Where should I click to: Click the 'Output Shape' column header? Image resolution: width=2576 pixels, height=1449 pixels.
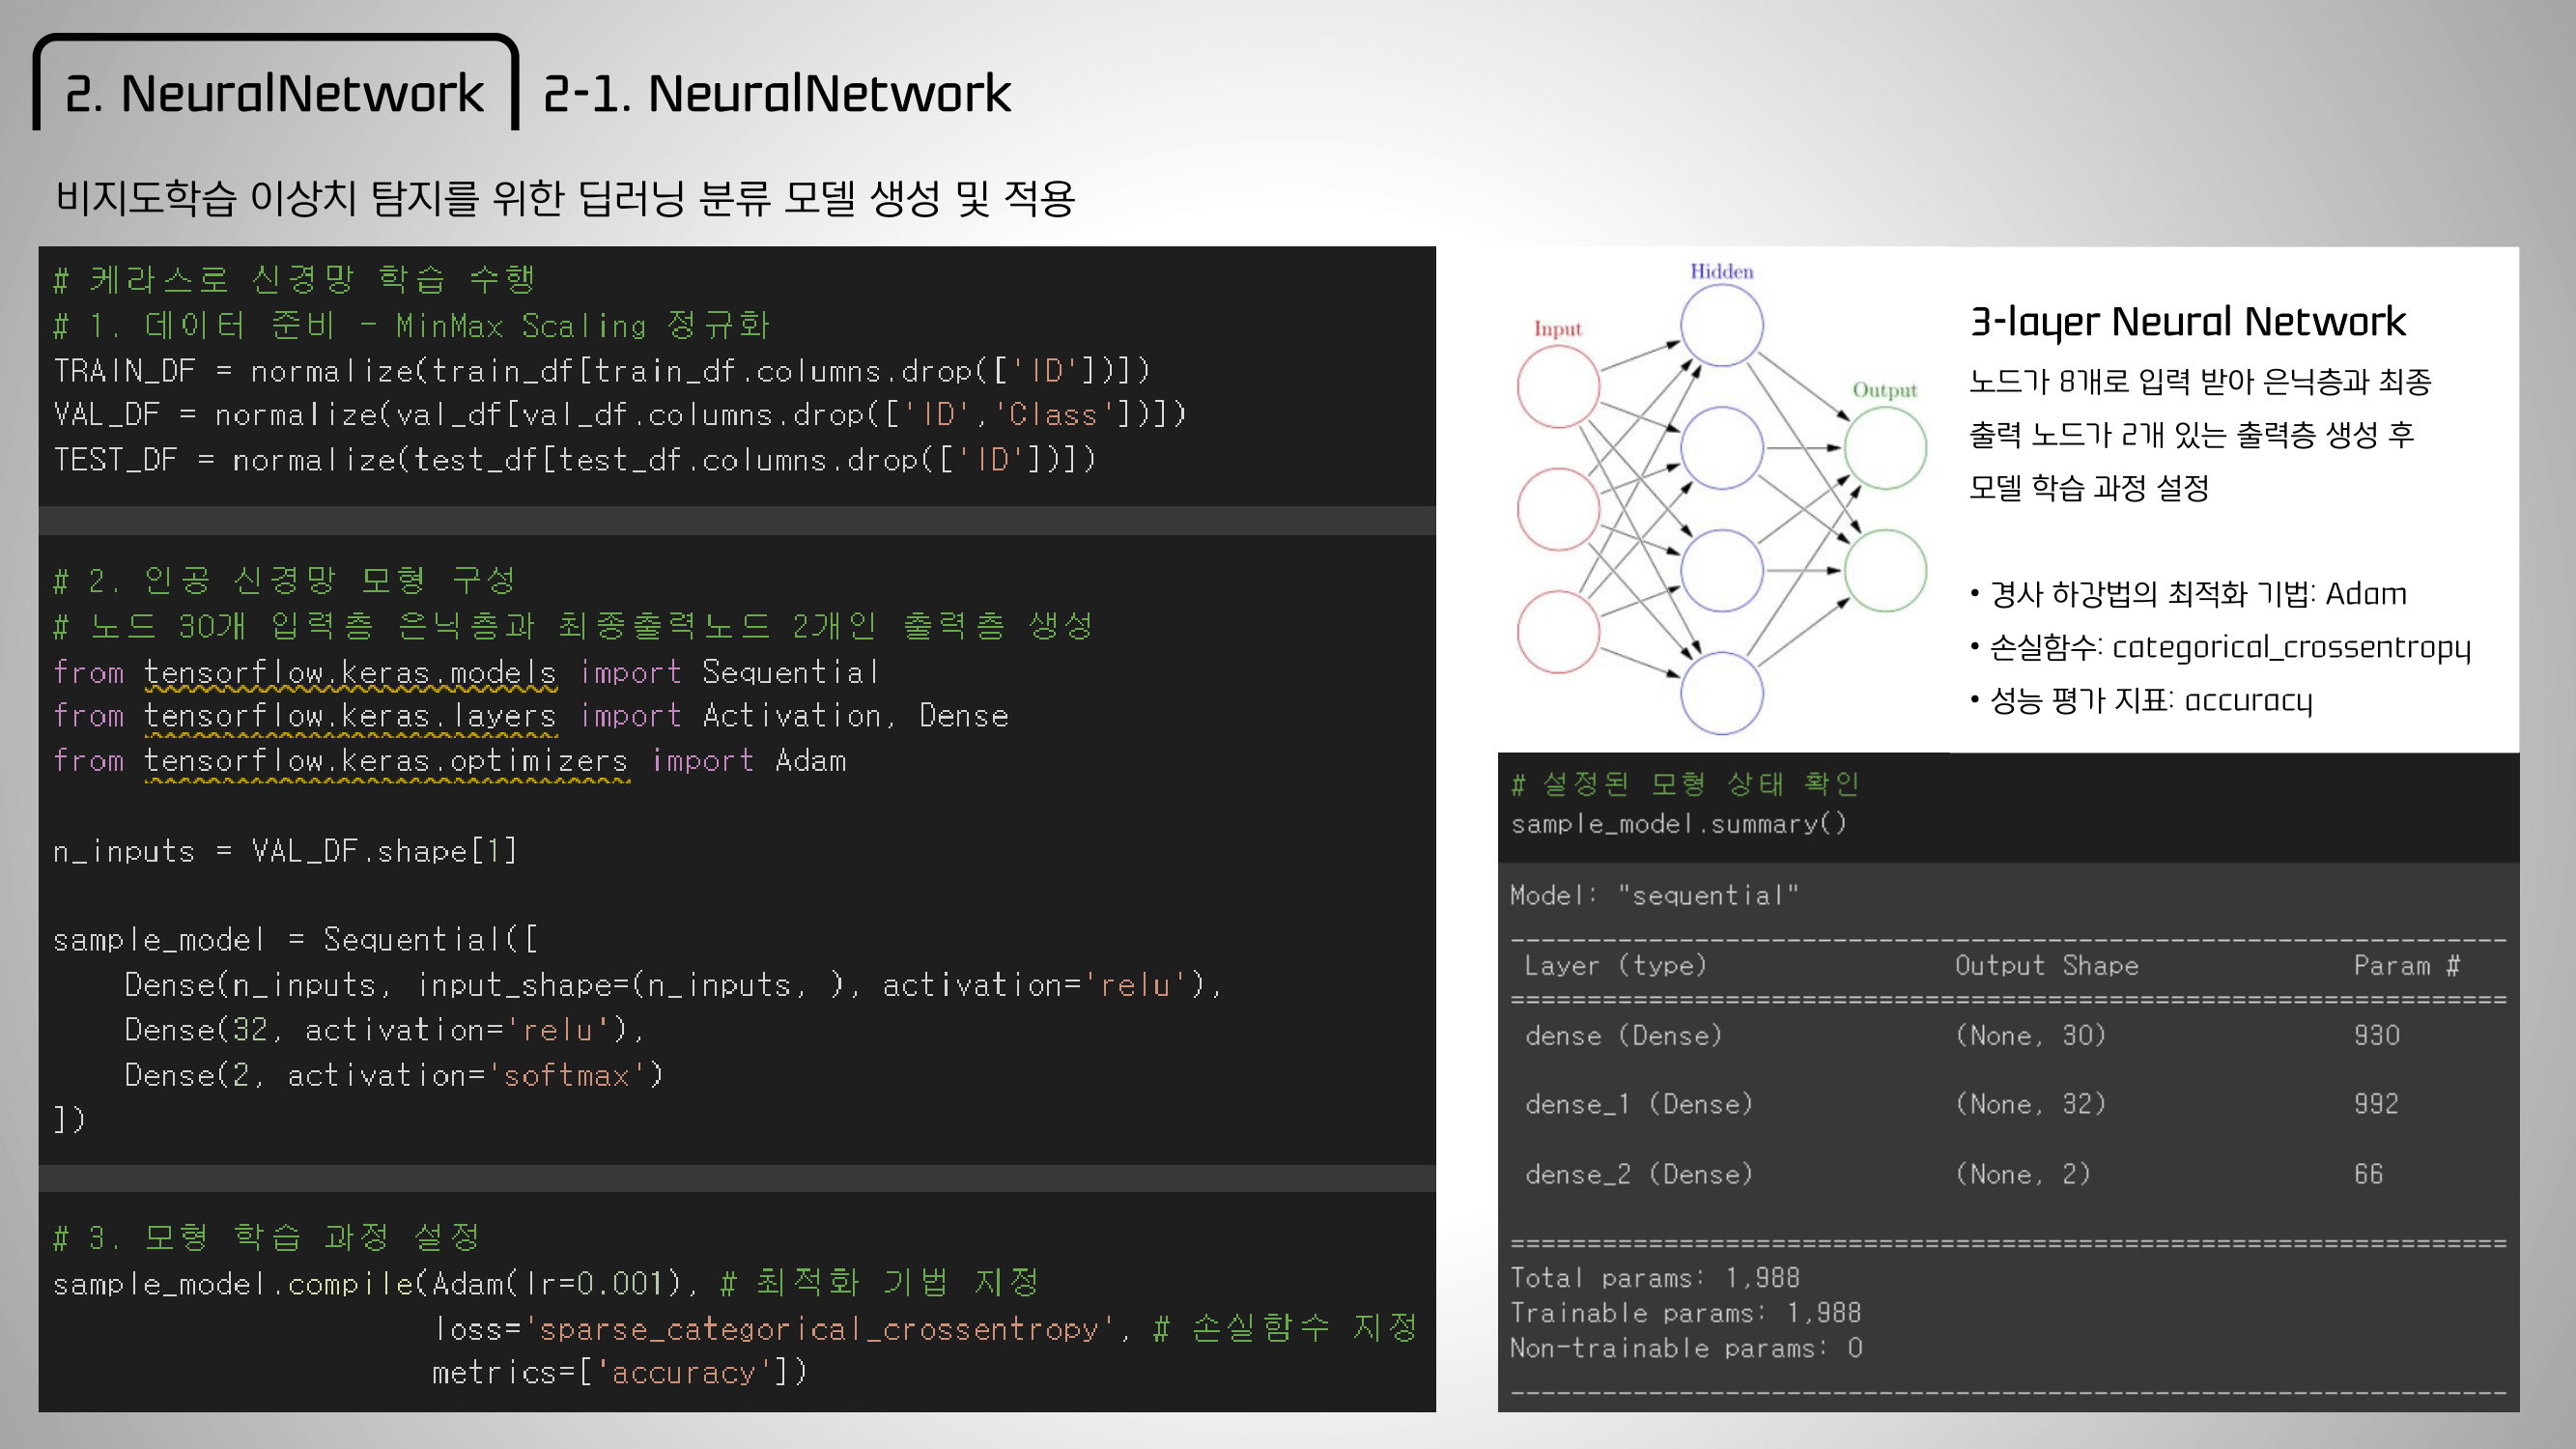click(x=2047, y=965)
